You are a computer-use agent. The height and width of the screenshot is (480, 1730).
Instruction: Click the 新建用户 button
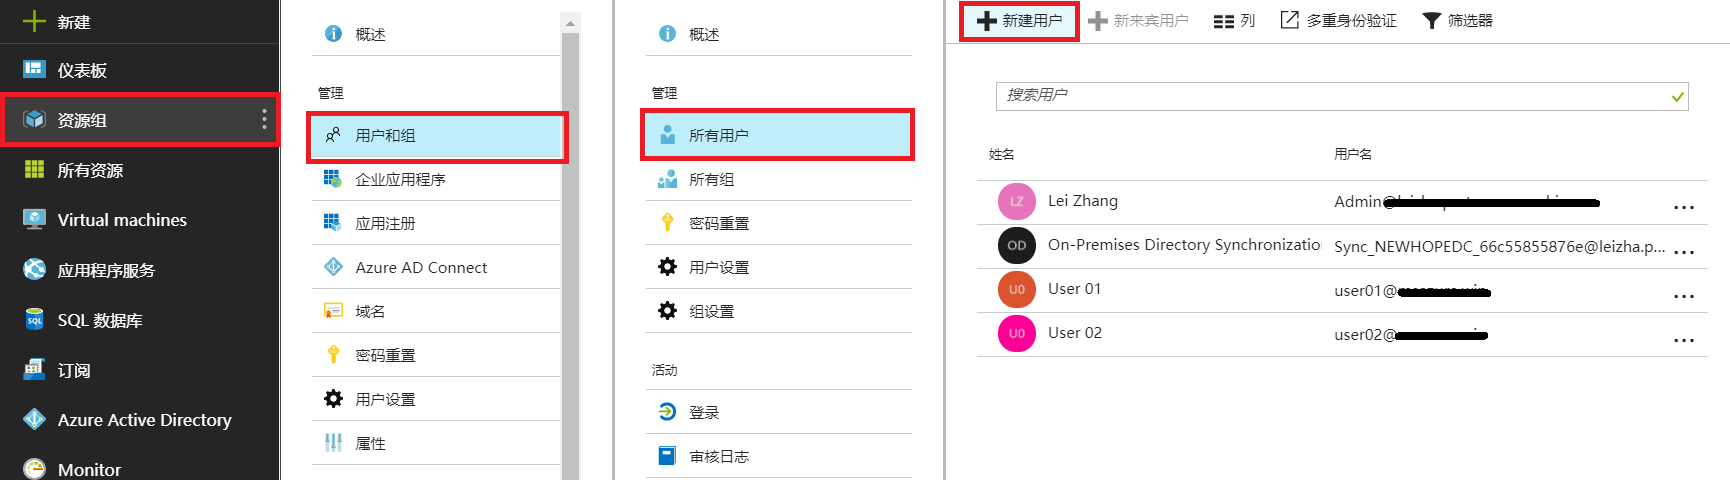point(1019,21)
